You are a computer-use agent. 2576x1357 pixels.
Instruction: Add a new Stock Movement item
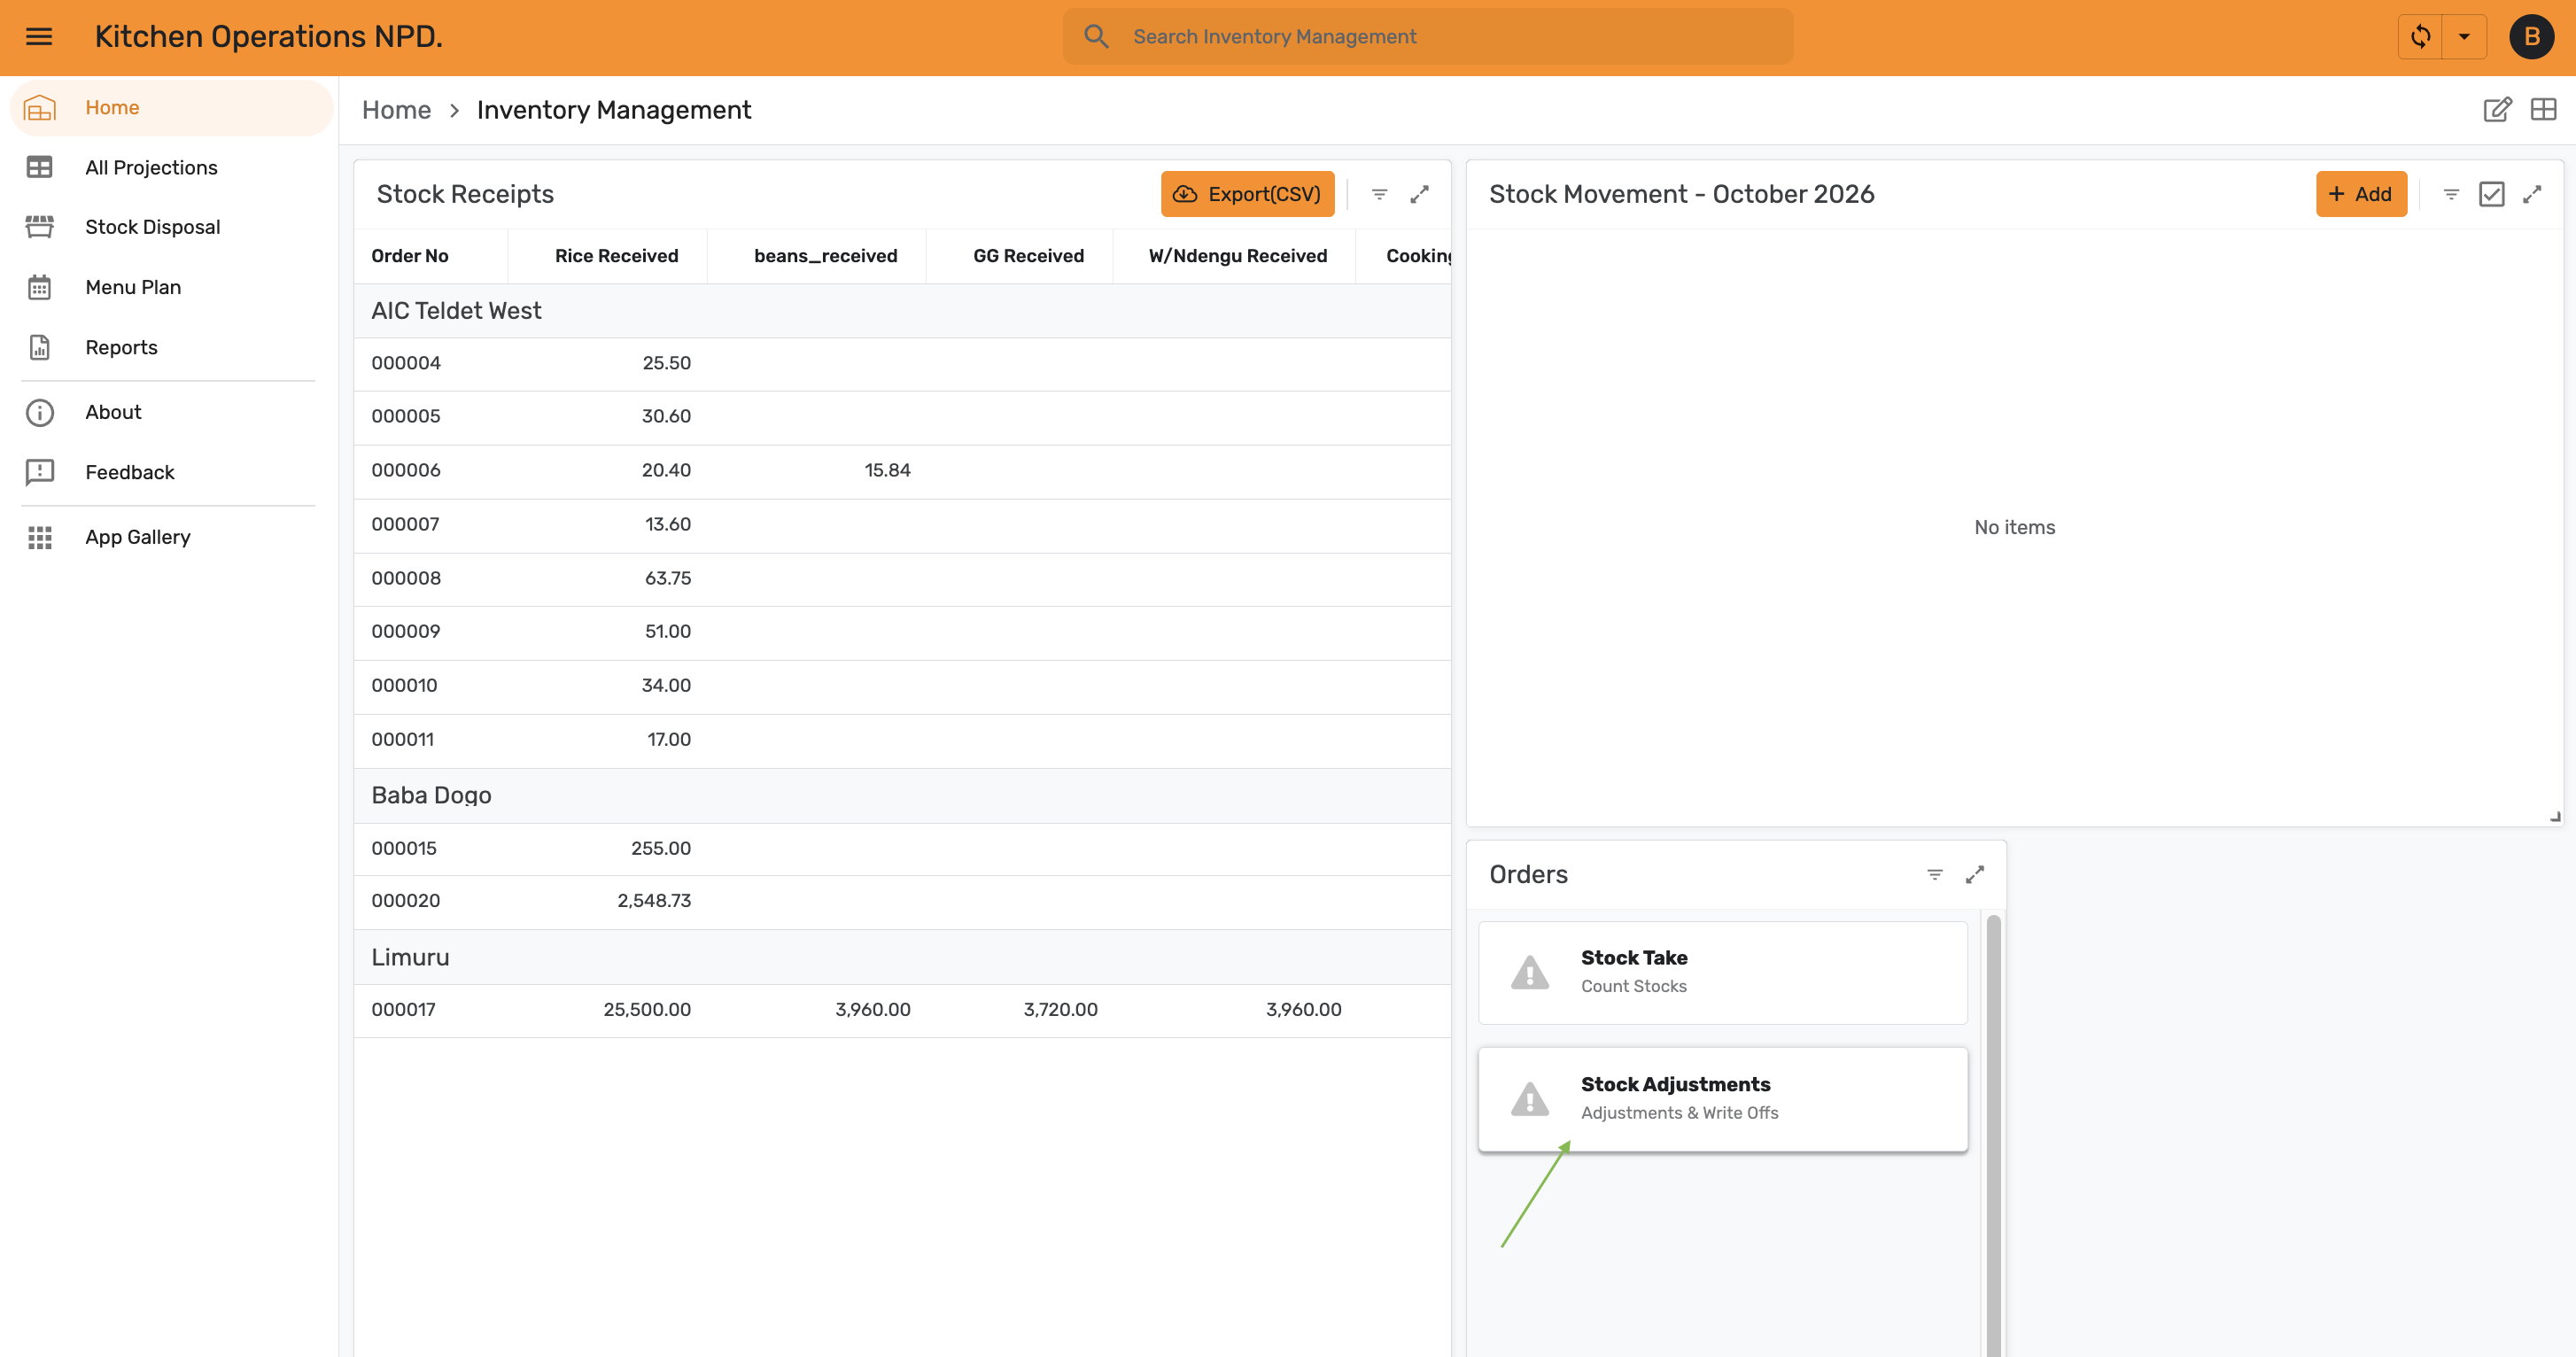coord(2360,194)
